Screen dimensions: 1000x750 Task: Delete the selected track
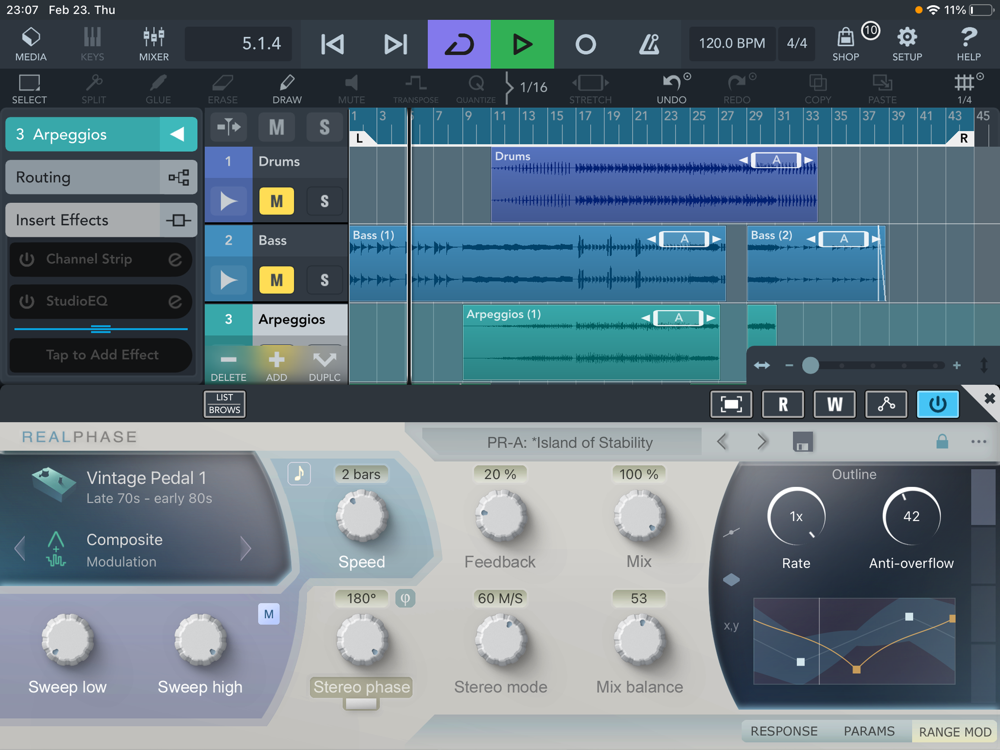228,366
